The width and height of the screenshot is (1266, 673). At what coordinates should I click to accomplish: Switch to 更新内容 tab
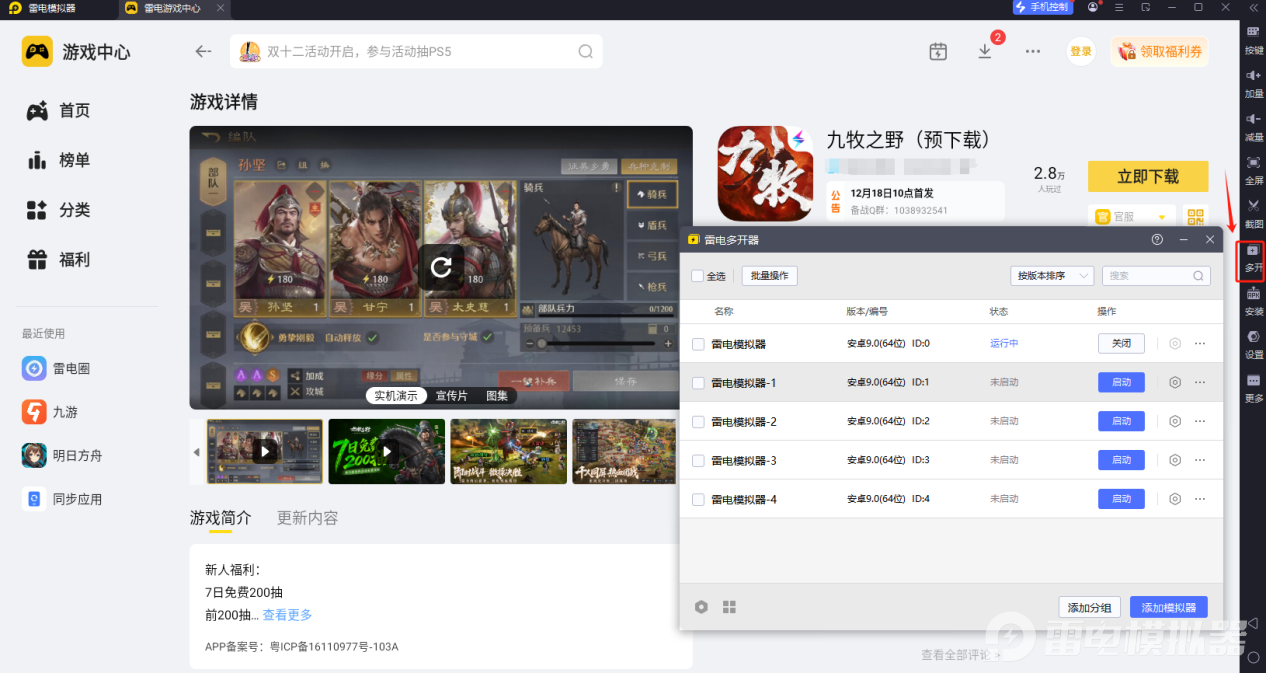click(307, 518)
